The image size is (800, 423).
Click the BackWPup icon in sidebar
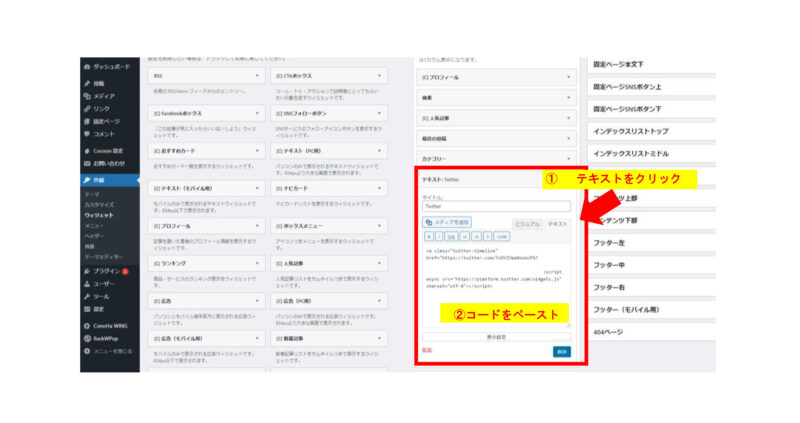pos(87,338)
